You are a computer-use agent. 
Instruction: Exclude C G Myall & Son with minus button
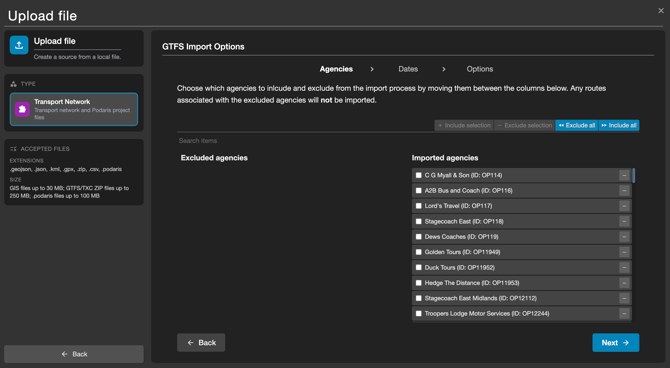pos(624,175)
